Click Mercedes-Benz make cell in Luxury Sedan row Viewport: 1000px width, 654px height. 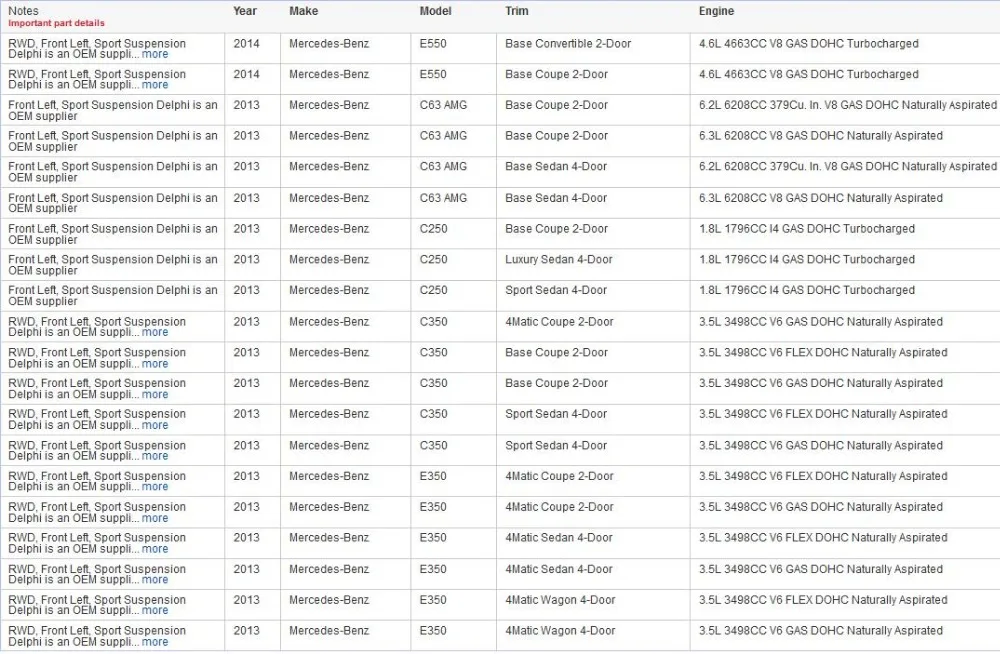click(x=329, y=259)
